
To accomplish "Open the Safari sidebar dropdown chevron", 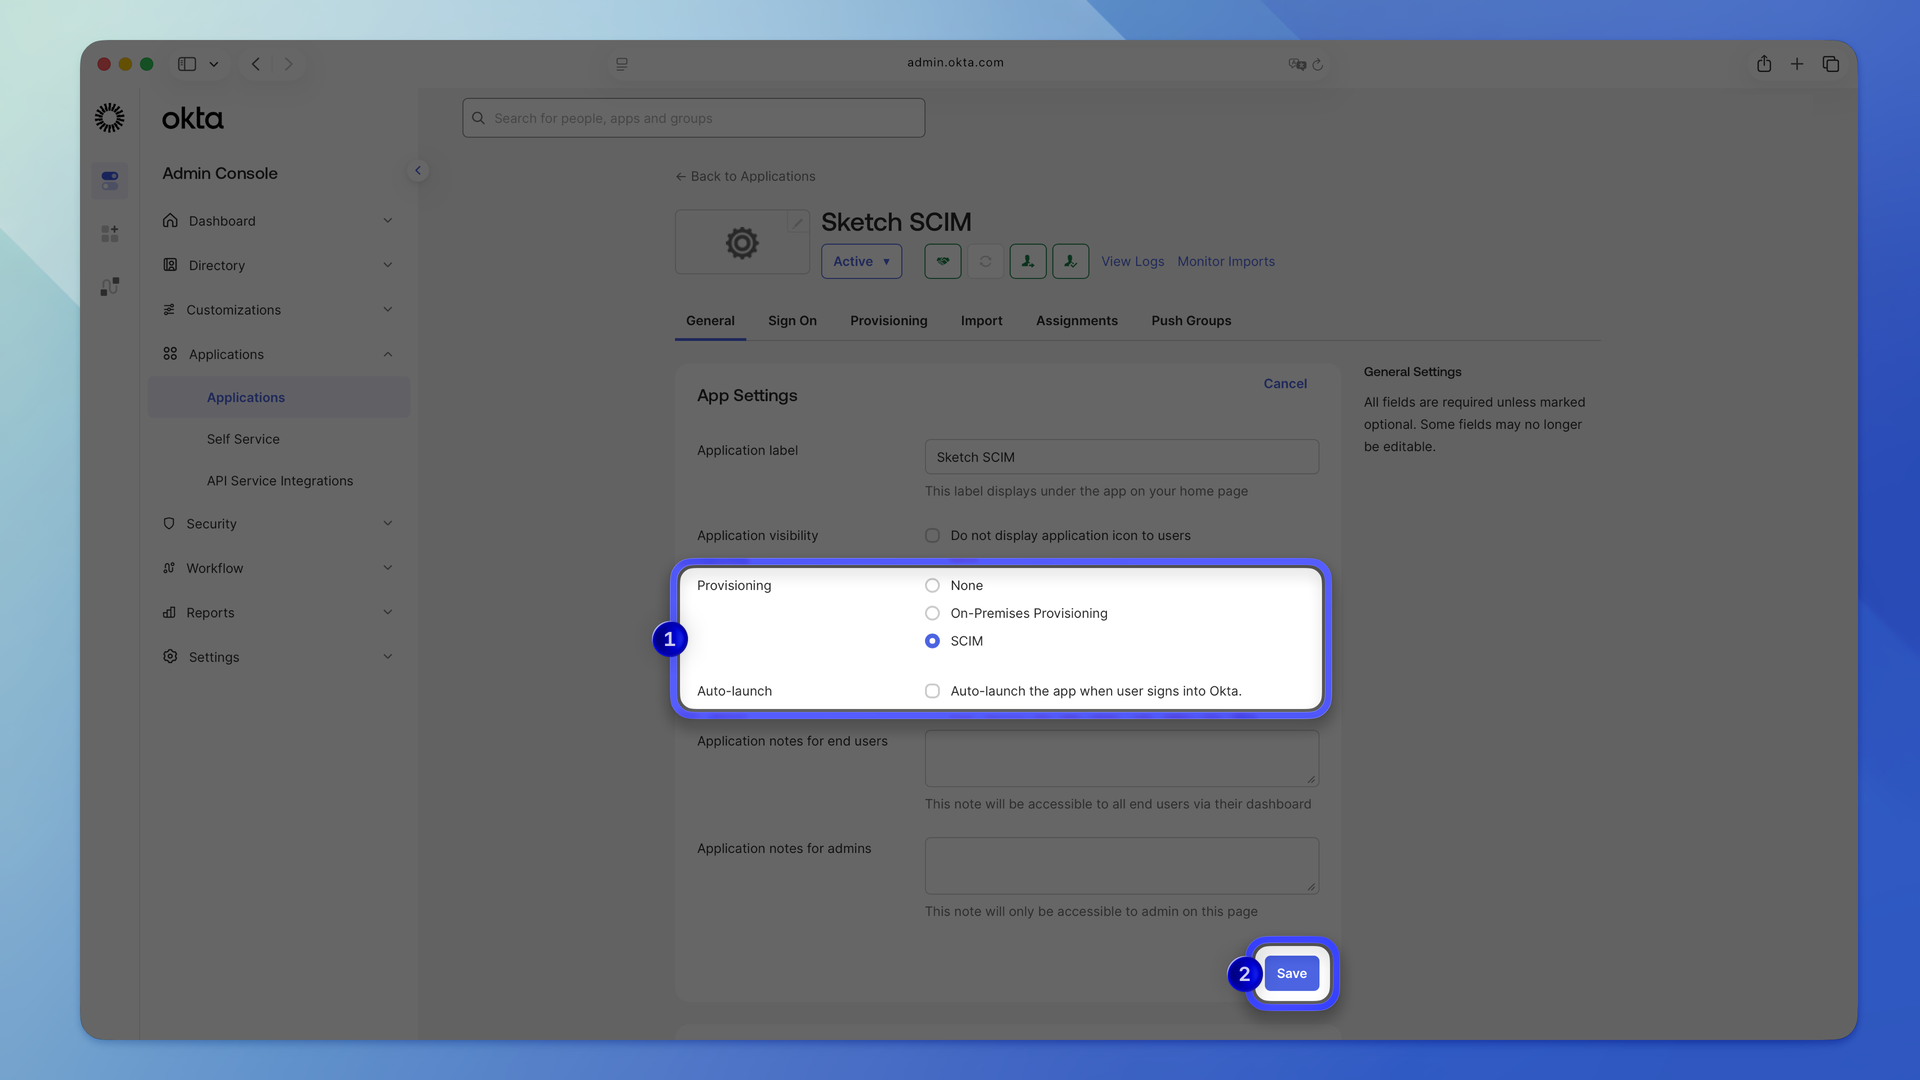I will coord(214,64).
